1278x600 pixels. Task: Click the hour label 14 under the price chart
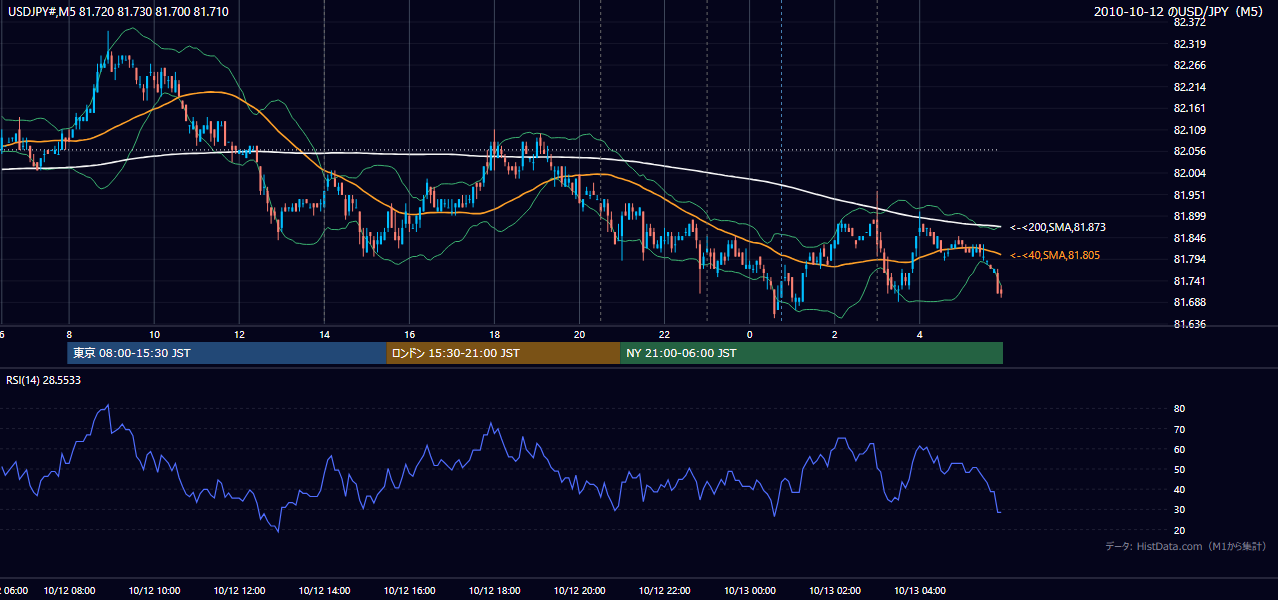pyautogui.click(x=324, y=334)
